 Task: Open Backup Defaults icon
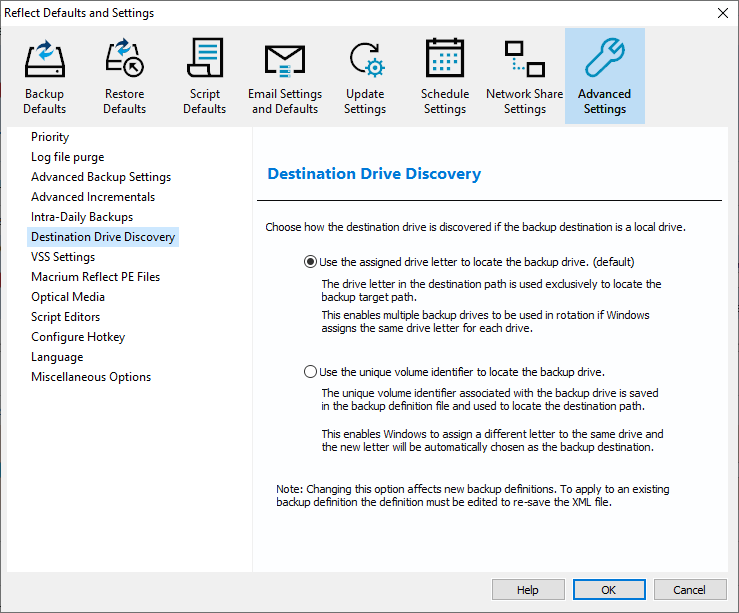(x=44, y=60)
